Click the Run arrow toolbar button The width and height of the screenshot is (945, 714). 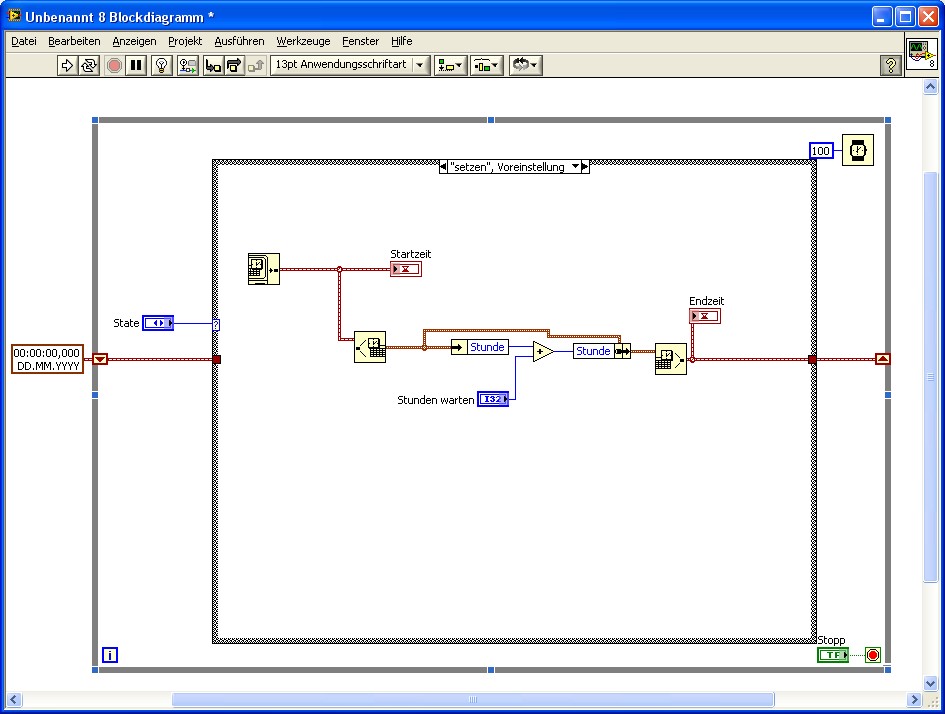point(67,65)
